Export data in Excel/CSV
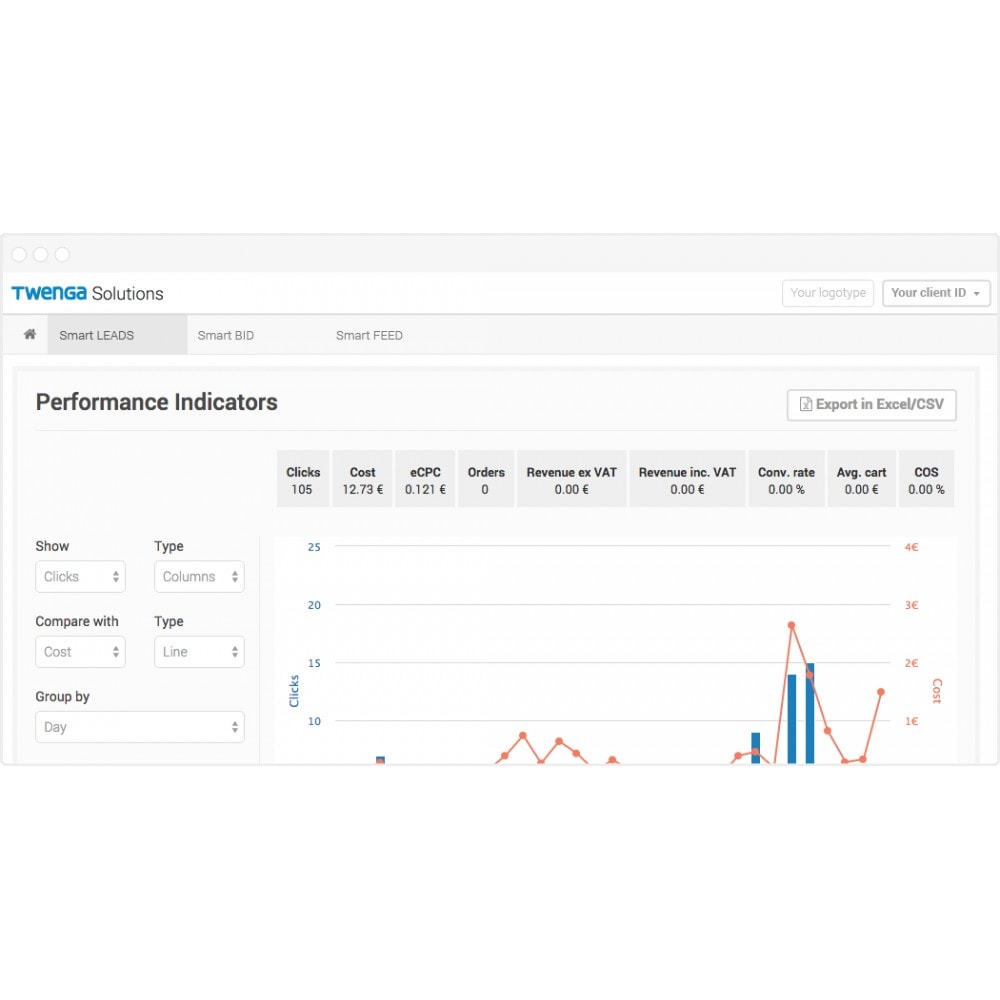The width and height of the screenshot is (1000, 1000). tap(871, 404)
